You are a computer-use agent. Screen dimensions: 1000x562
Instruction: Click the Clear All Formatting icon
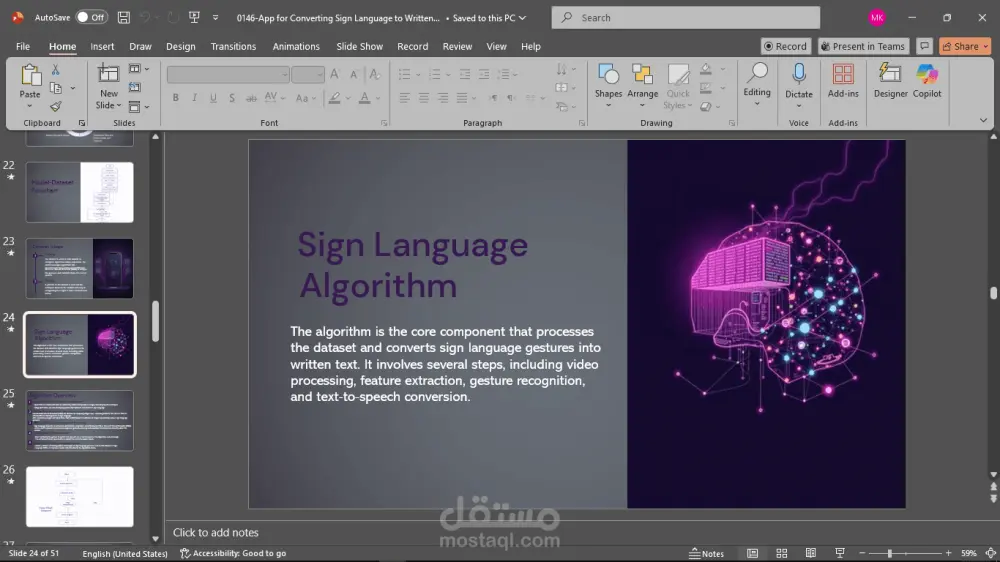pyautogui.click(x=375, y=75)
